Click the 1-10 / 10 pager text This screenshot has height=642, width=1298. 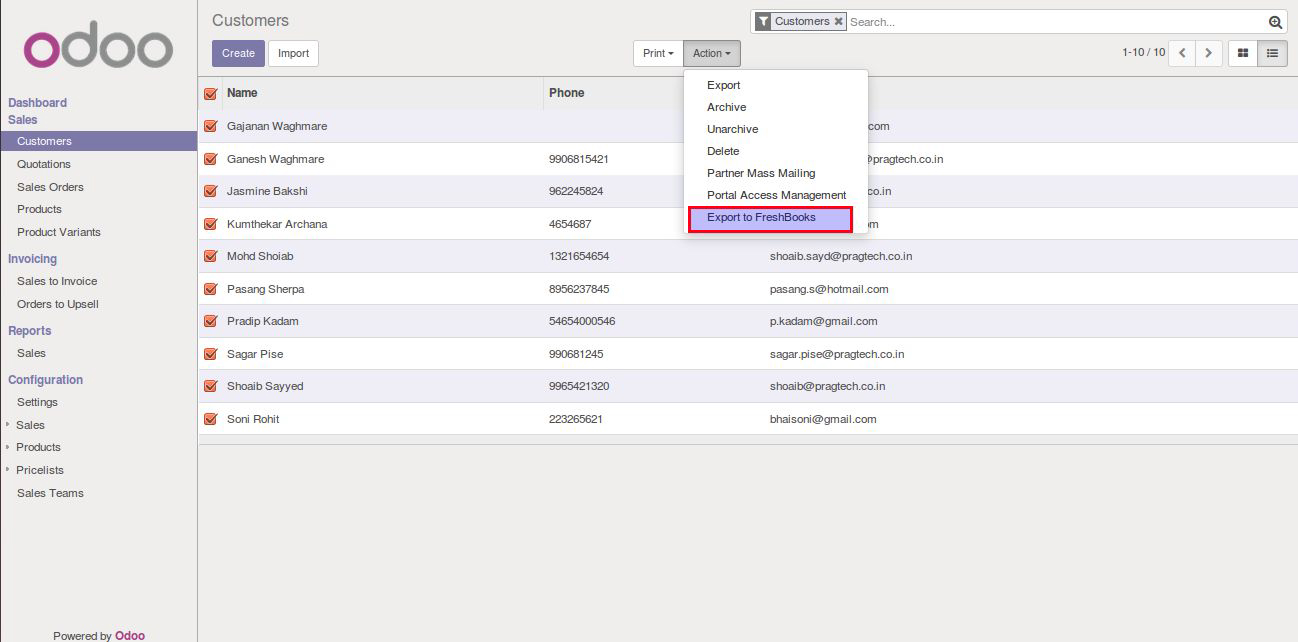[x=1143, y=53]
